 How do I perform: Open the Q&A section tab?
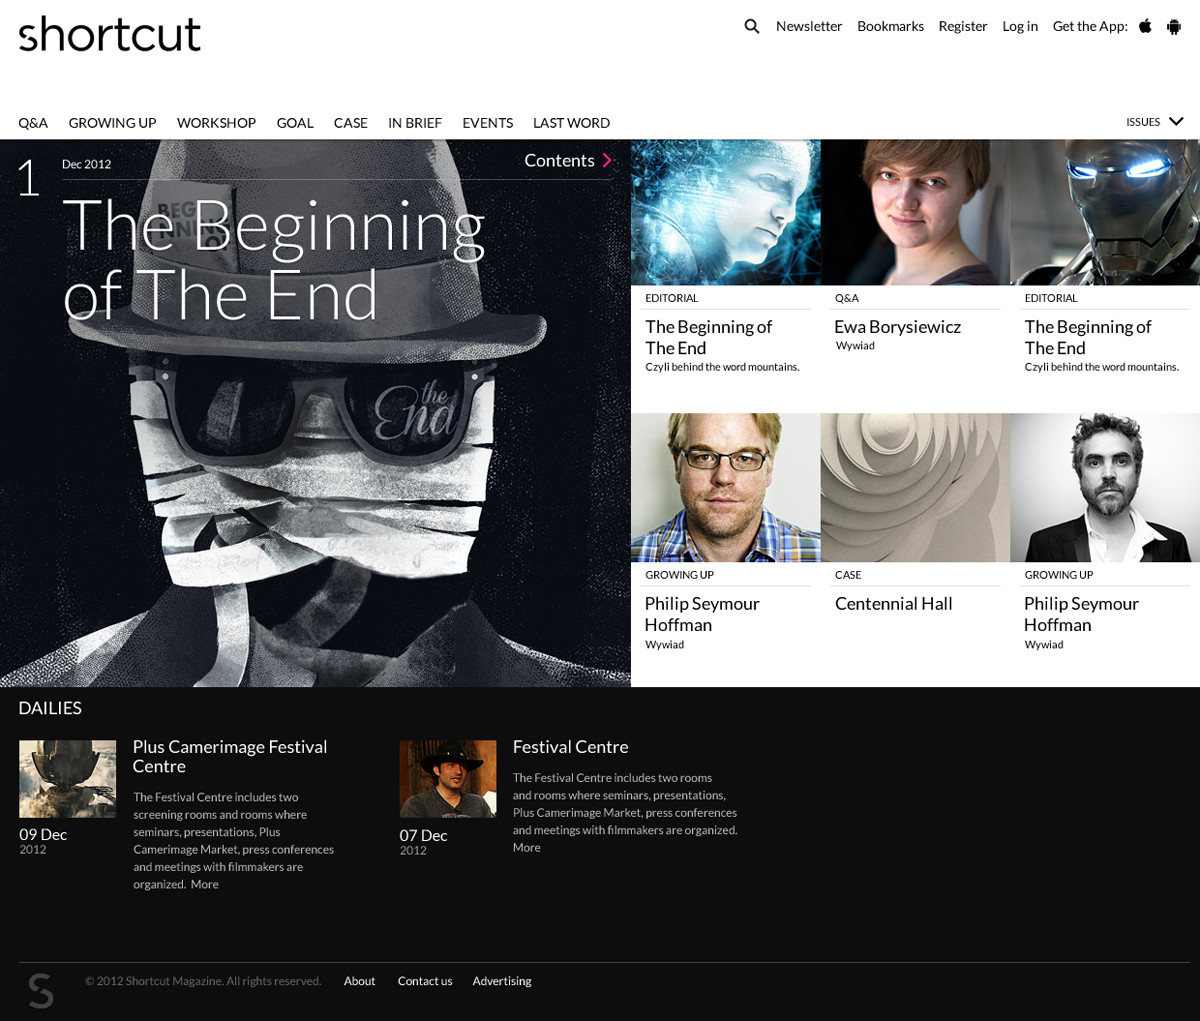pos(33,123)
